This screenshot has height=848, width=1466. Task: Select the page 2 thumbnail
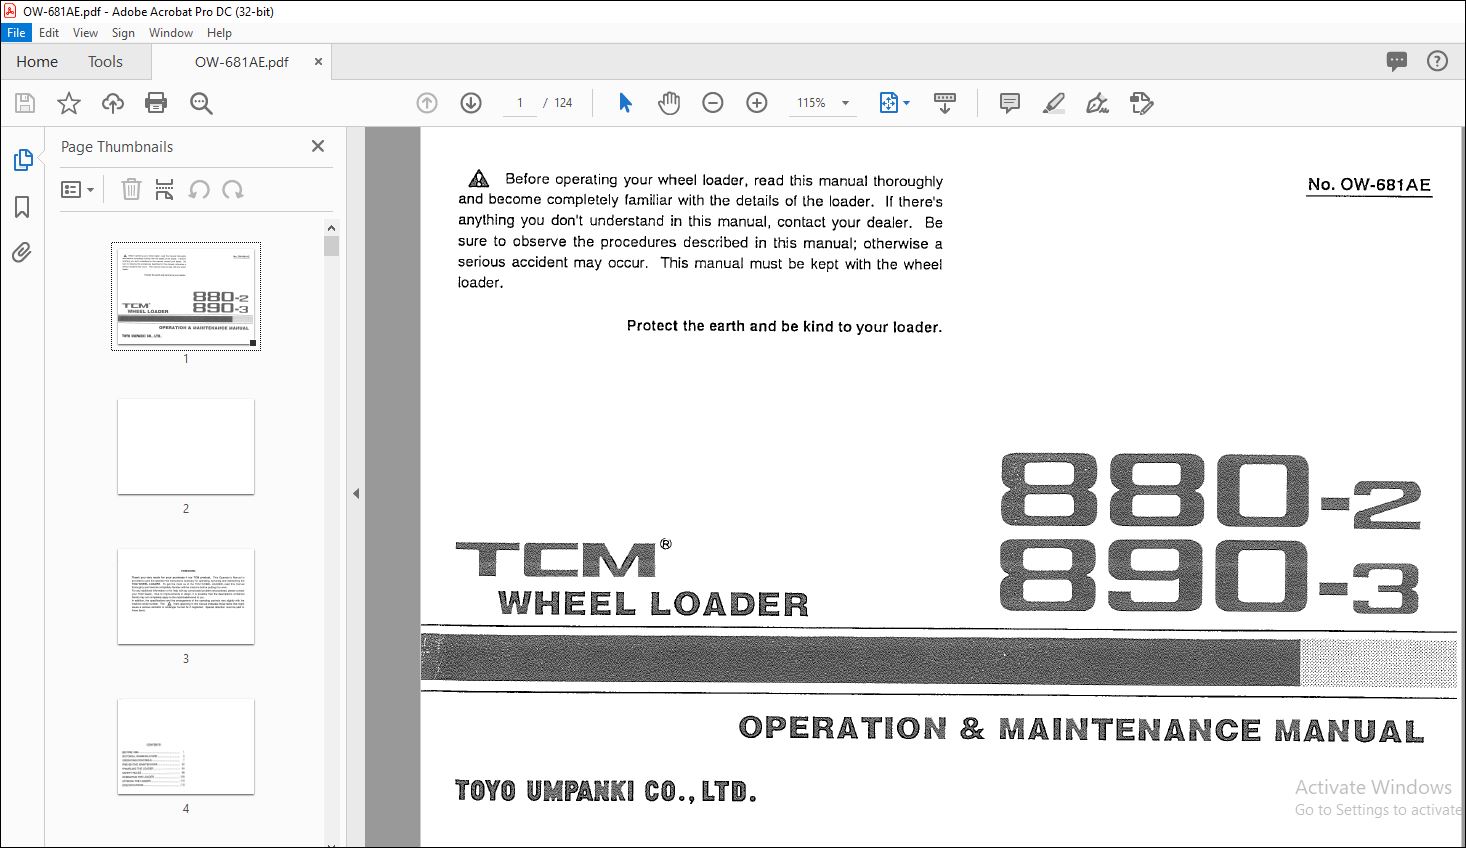click(x=186, y=446)
